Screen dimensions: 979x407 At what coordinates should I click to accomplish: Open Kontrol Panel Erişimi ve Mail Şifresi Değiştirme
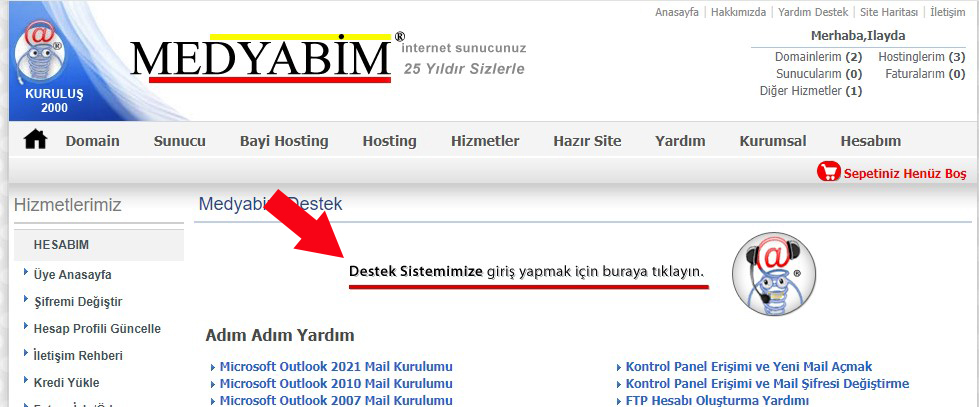[x=767, y=383]
